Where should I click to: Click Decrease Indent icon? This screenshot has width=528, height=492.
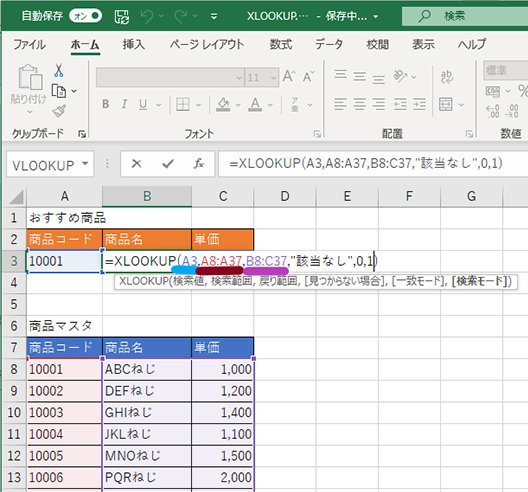400,104
